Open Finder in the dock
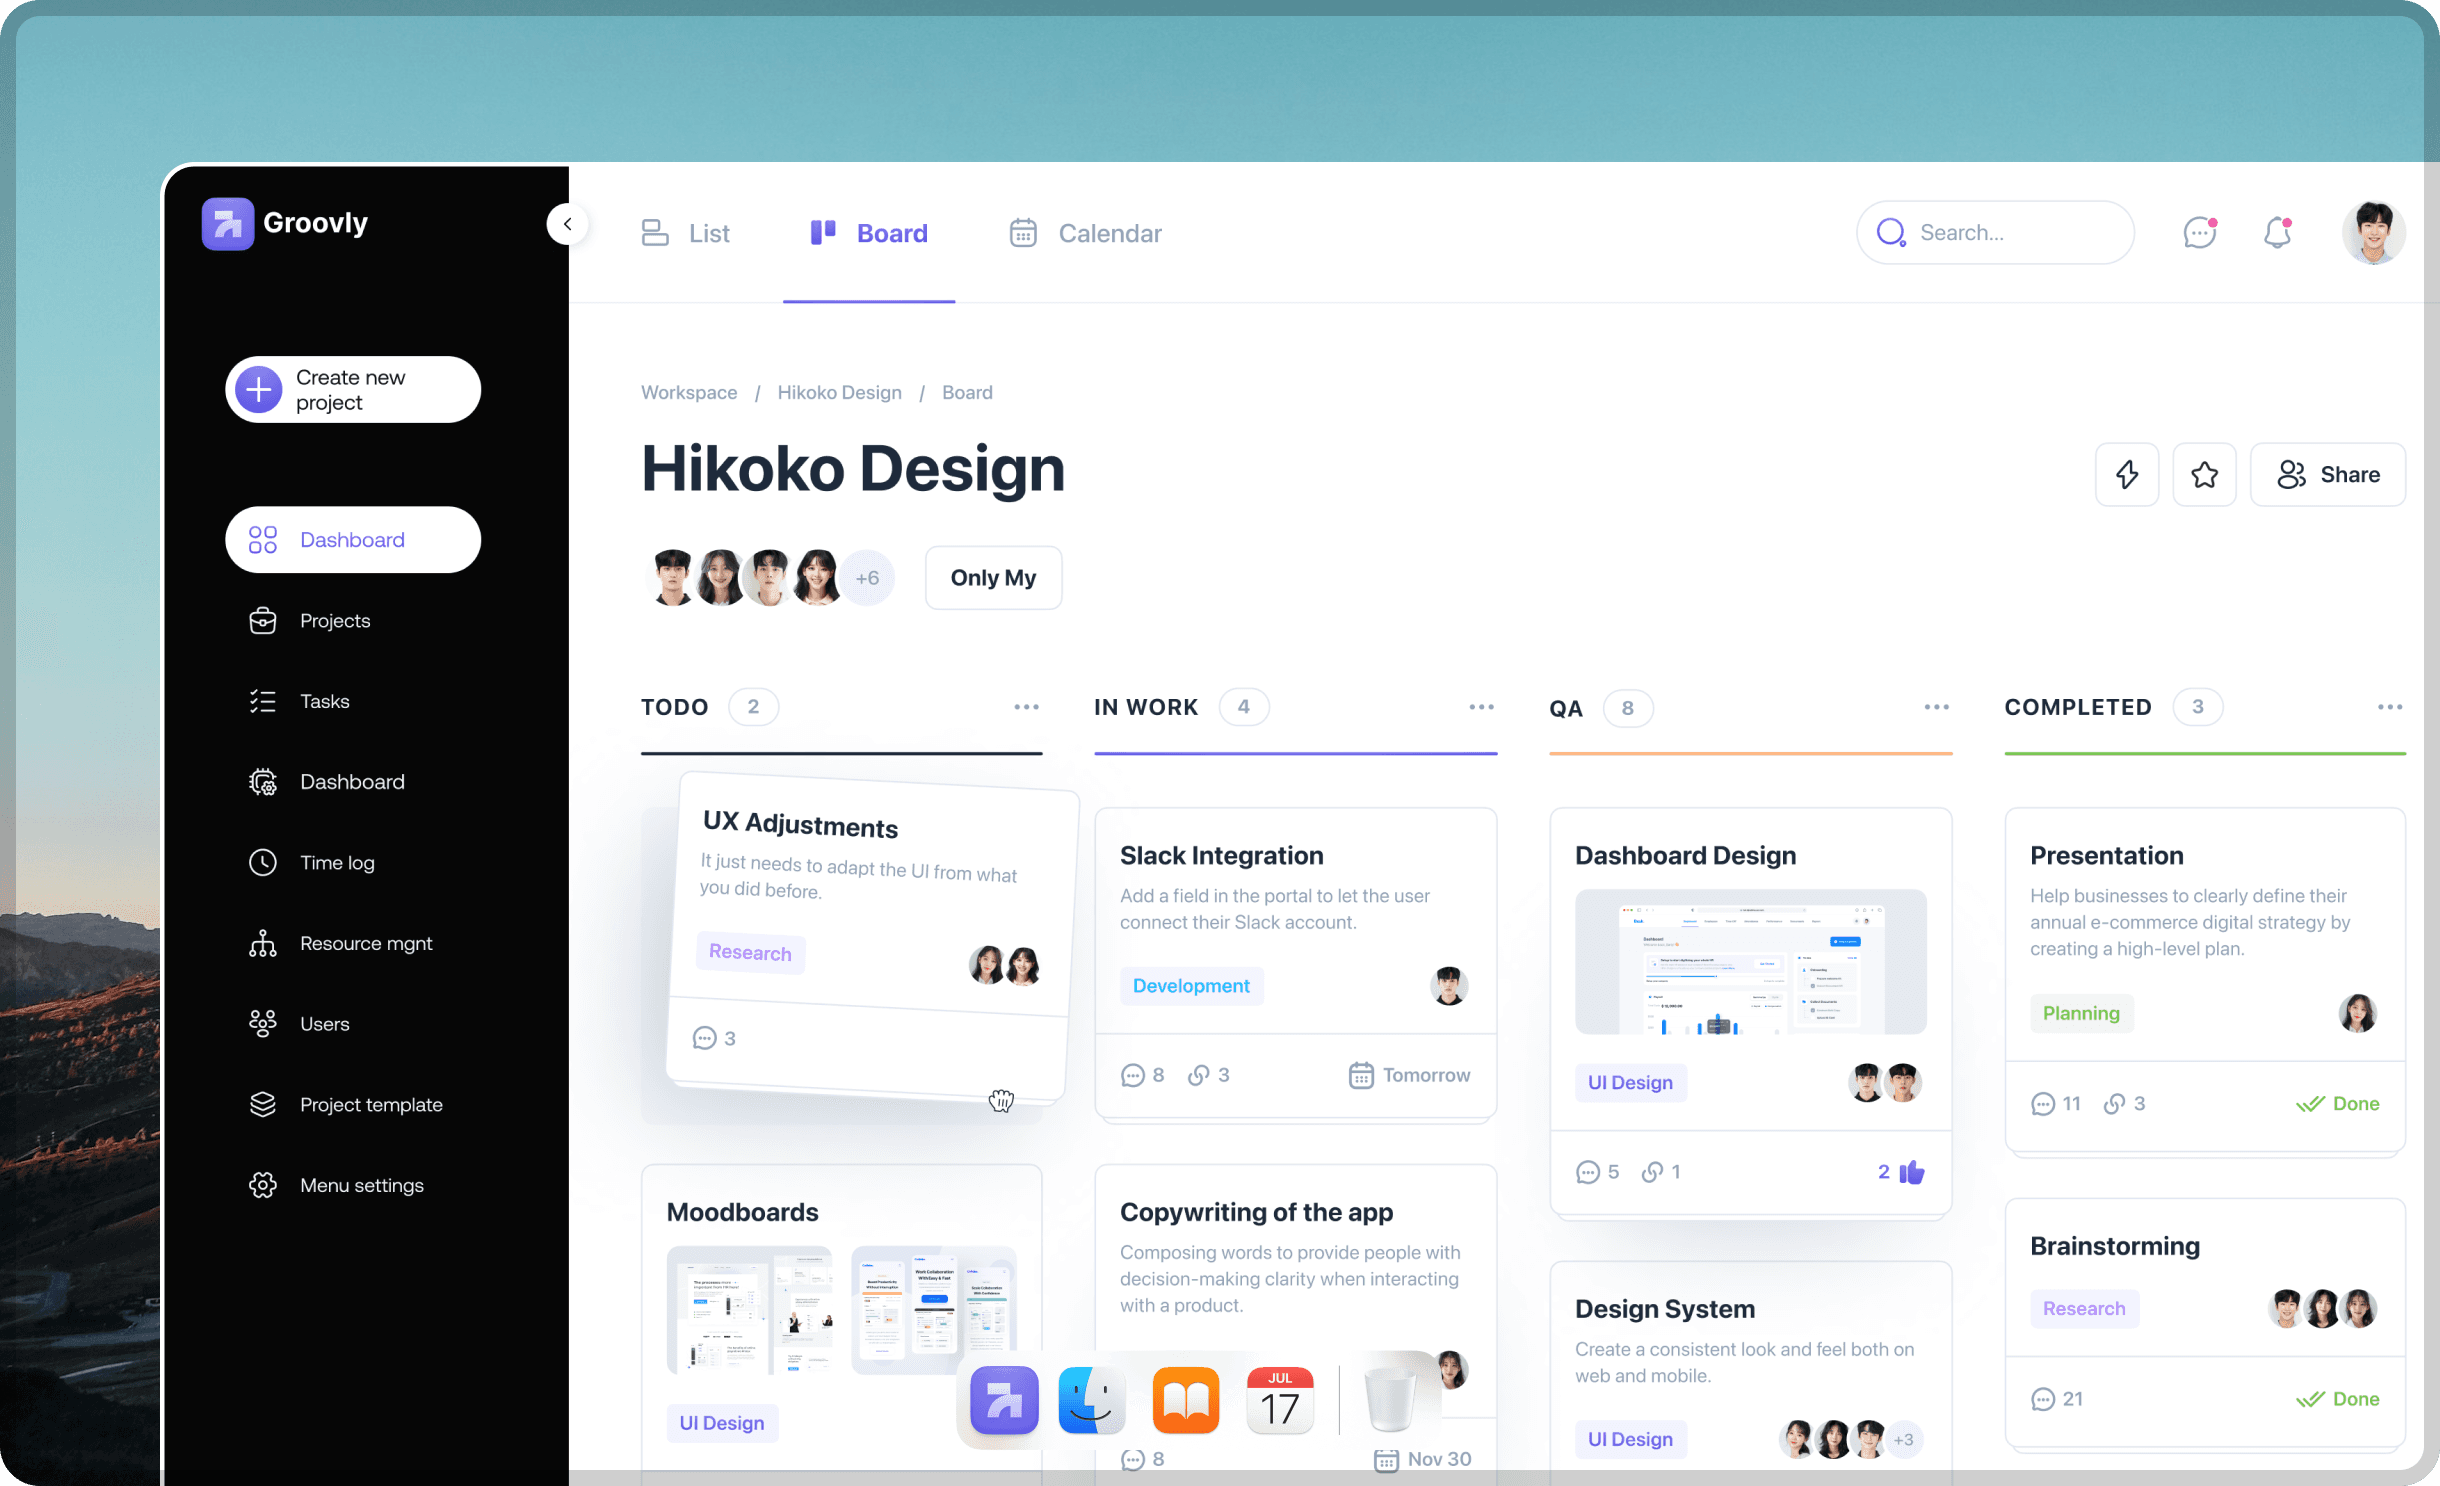 [x=1091, y=1400]
